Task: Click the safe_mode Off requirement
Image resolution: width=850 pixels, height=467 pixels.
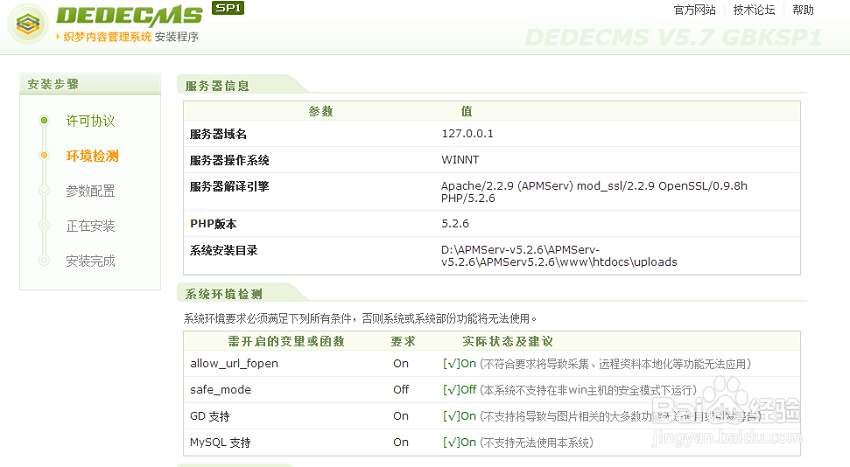Action: click(401, 389)
